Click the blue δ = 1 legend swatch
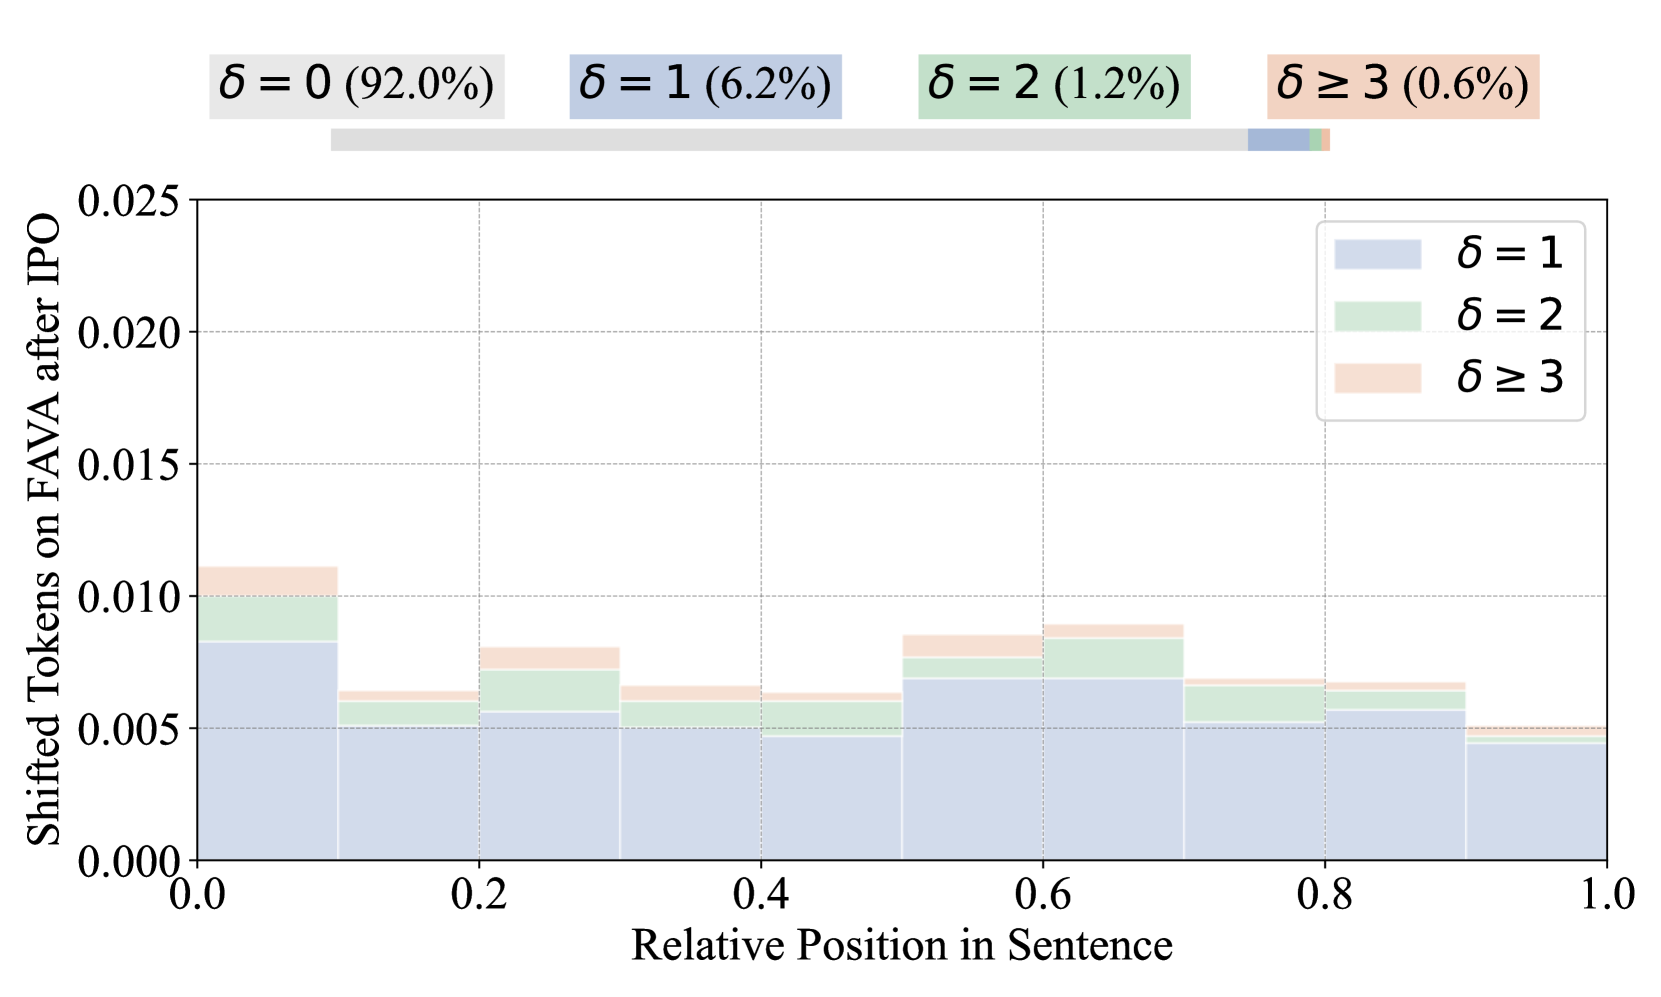 coord(1377,254)
